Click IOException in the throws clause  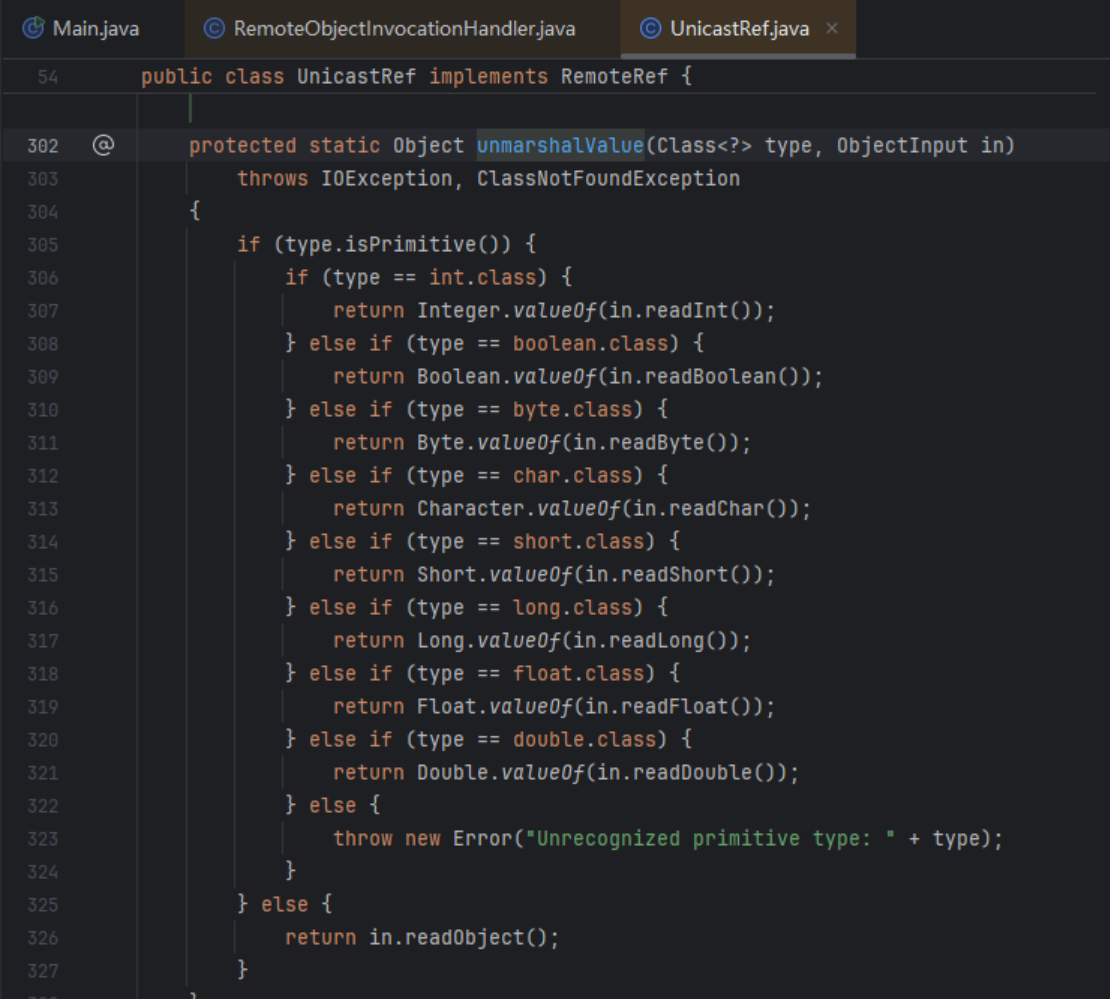pos(387,179)
